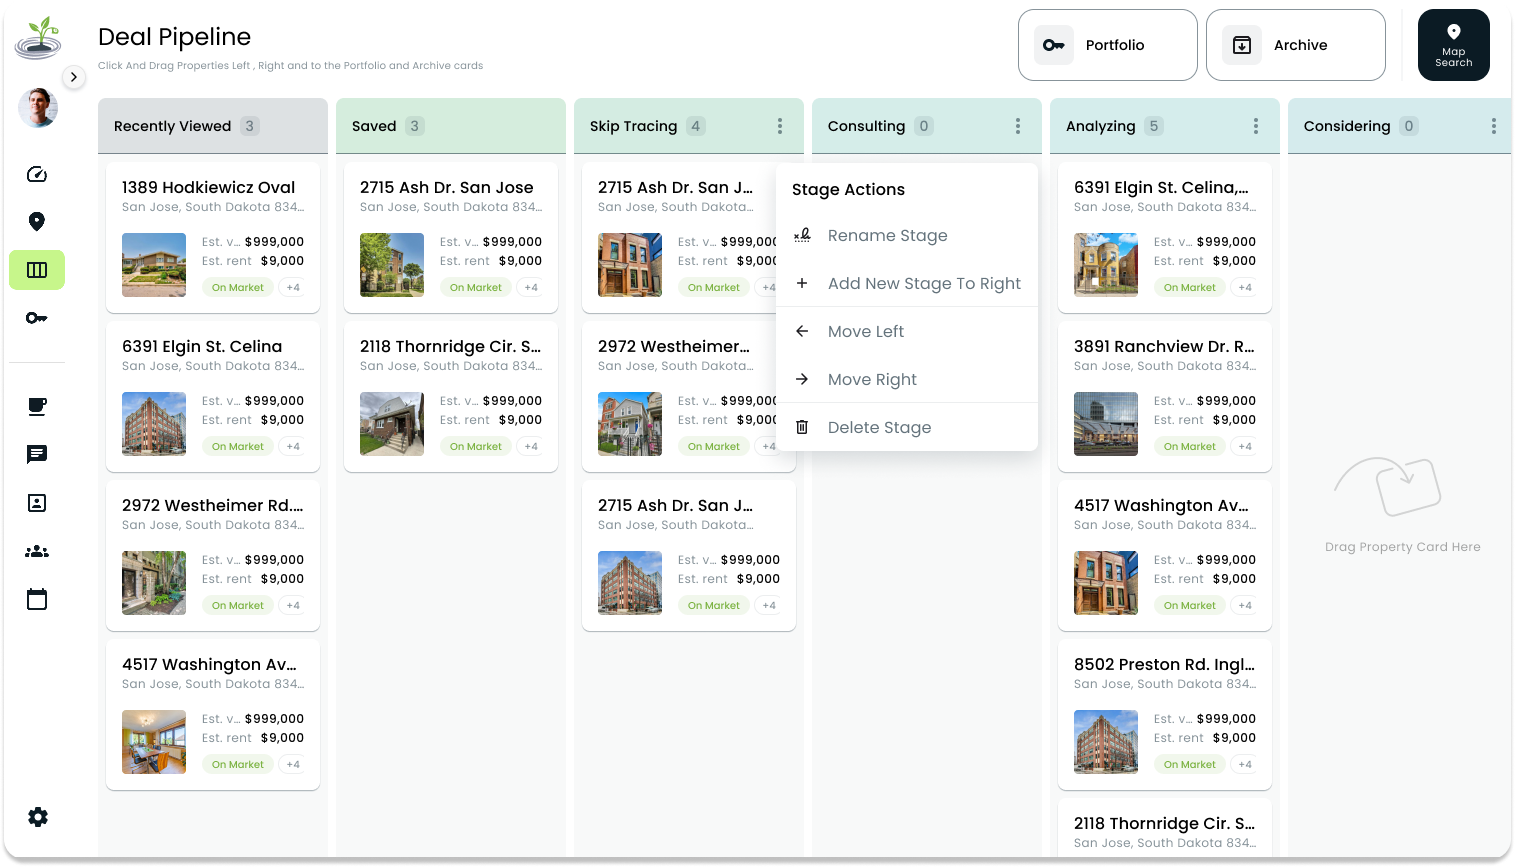Open 2715 Ash Dr. San Jose thumbnail in Saved
Image resolution: width=1515 pixels, height=867 pixels.
(x=392, y=265)
